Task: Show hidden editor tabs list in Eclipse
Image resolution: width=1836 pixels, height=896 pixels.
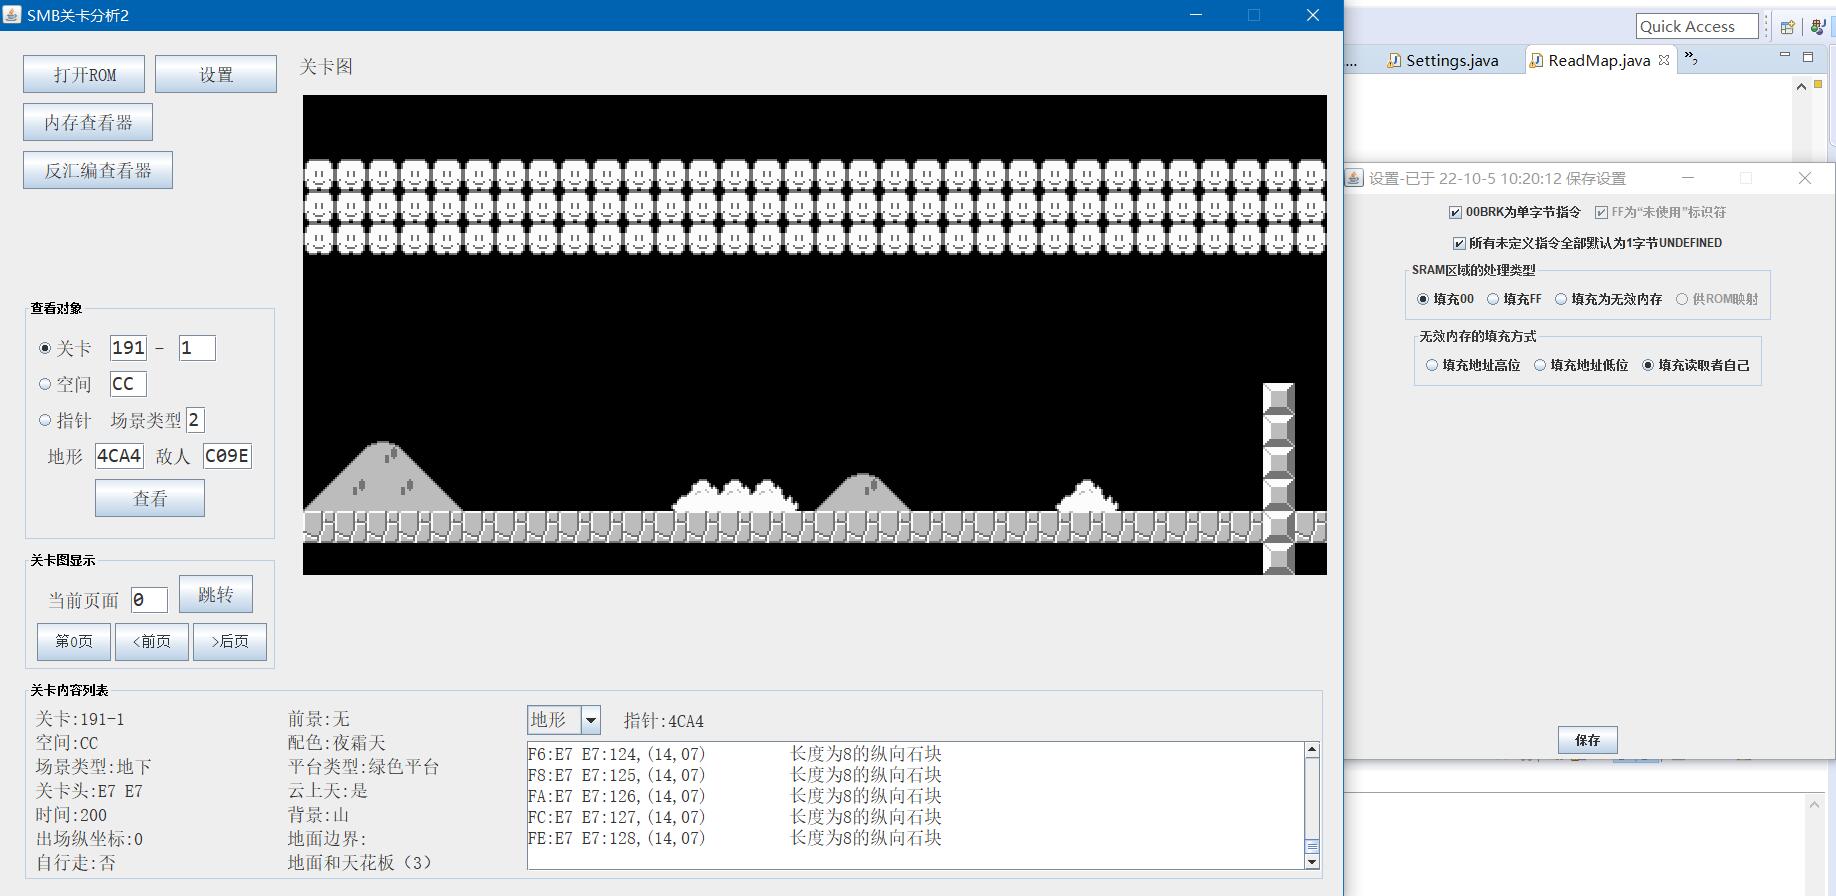Action: [x=1692, y=59]
